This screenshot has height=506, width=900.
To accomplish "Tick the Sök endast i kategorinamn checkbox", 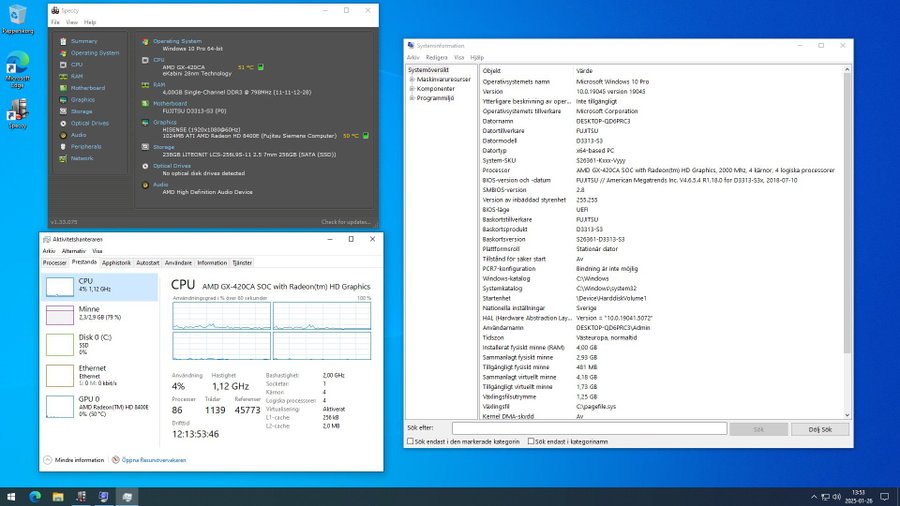I will point(530,441).
